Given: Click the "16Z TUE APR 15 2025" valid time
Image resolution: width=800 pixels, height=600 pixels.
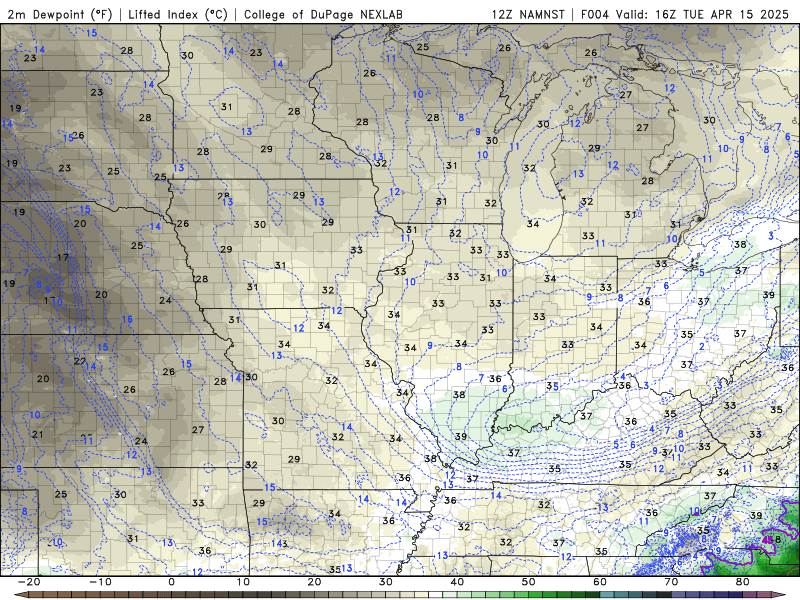Looking at the screenshot, I should (722, 14).
